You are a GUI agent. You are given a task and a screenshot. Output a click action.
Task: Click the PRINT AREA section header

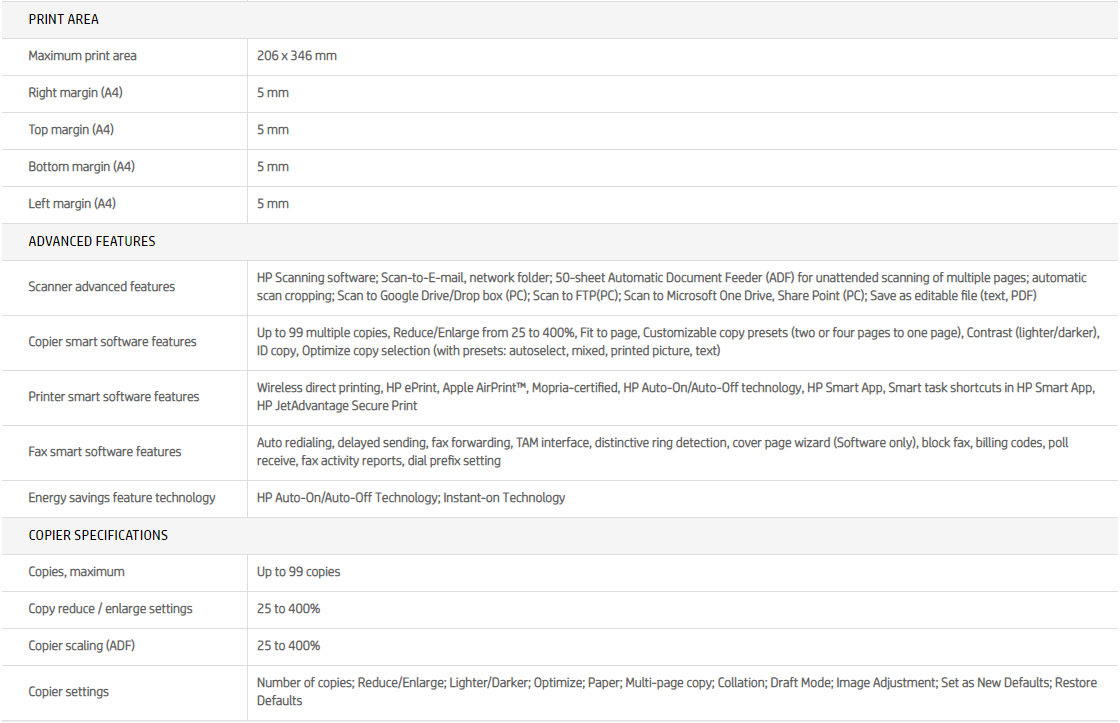click(x=63, y=19)
